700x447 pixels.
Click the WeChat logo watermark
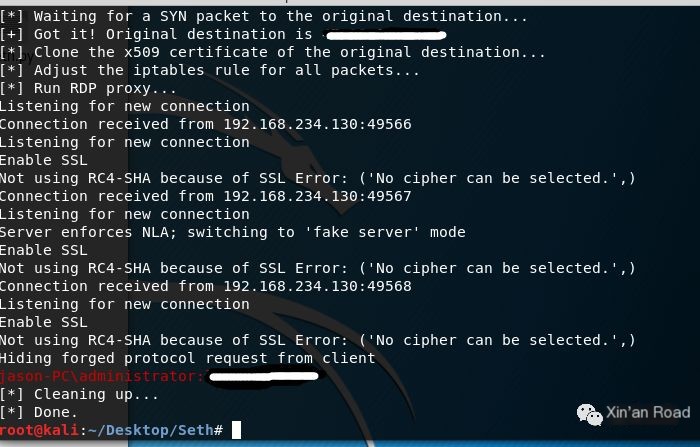tap(590, 414)
